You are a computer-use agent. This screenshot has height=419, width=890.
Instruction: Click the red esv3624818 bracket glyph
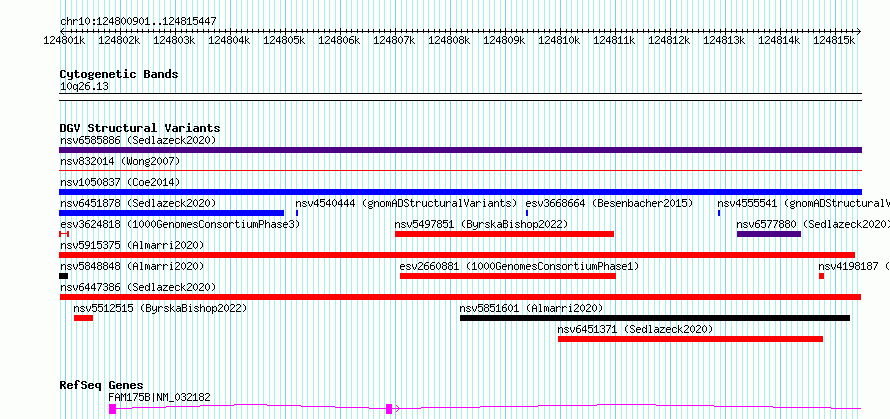[64, 234]
